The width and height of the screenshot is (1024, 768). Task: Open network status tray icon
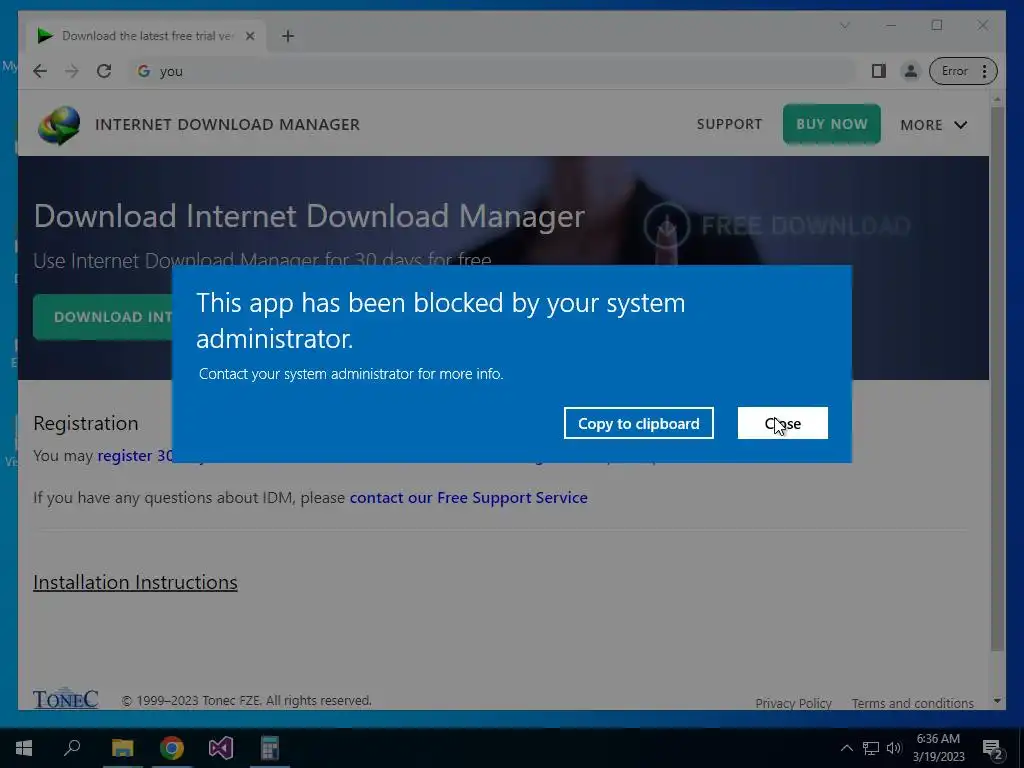[871, 748]
